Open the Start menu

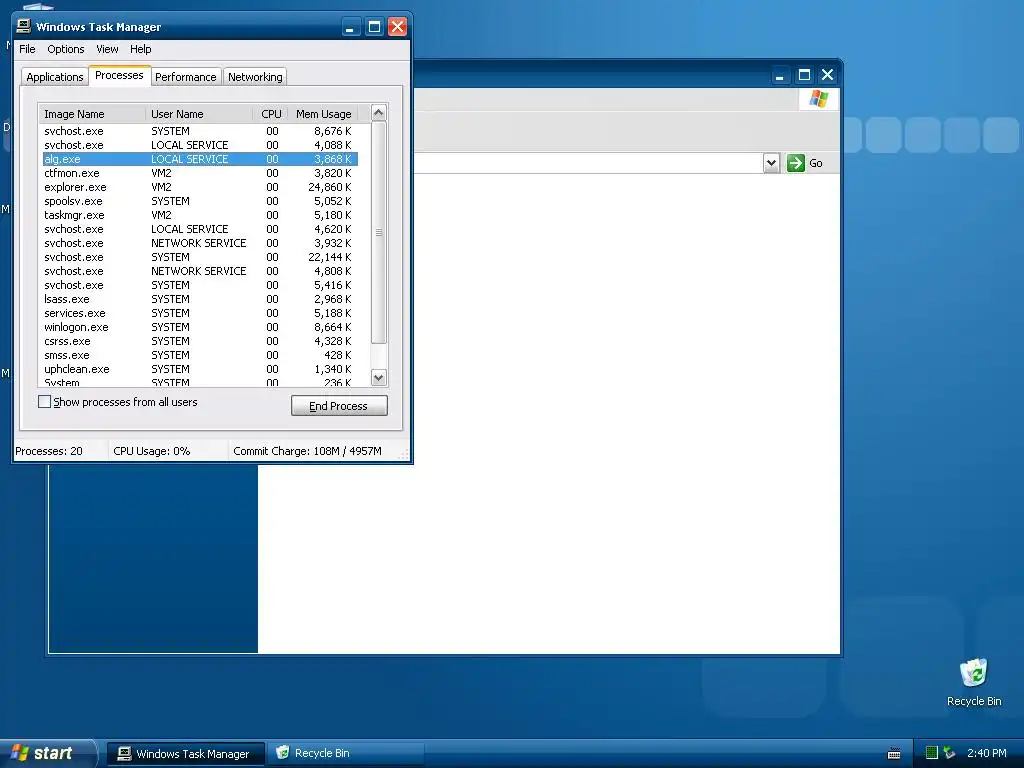tap(47, 753)
